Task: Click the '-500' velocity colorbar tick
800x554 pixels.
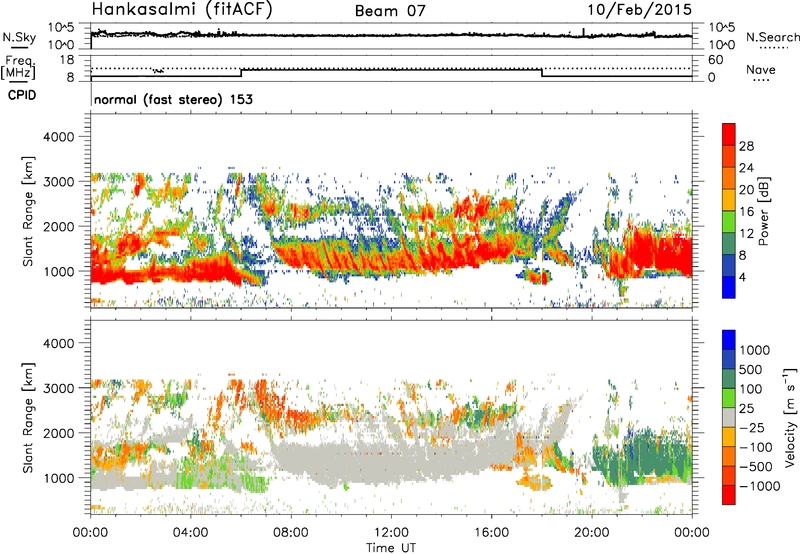Action: click(x=756, y=466)
